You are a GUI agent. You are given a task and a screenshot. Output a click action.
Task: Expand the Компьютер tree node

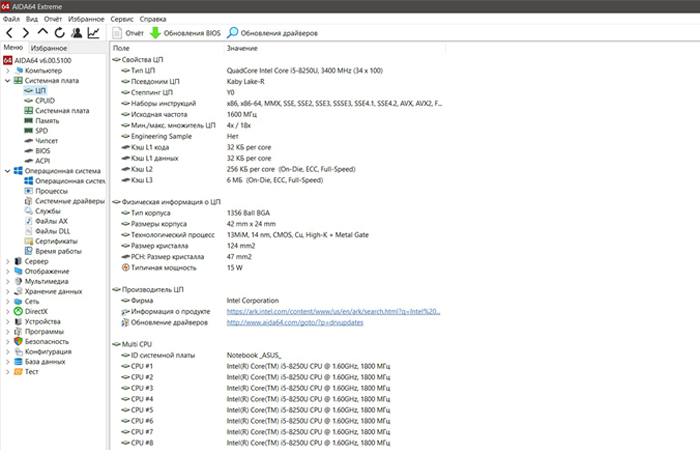click(x=8, y=71)
